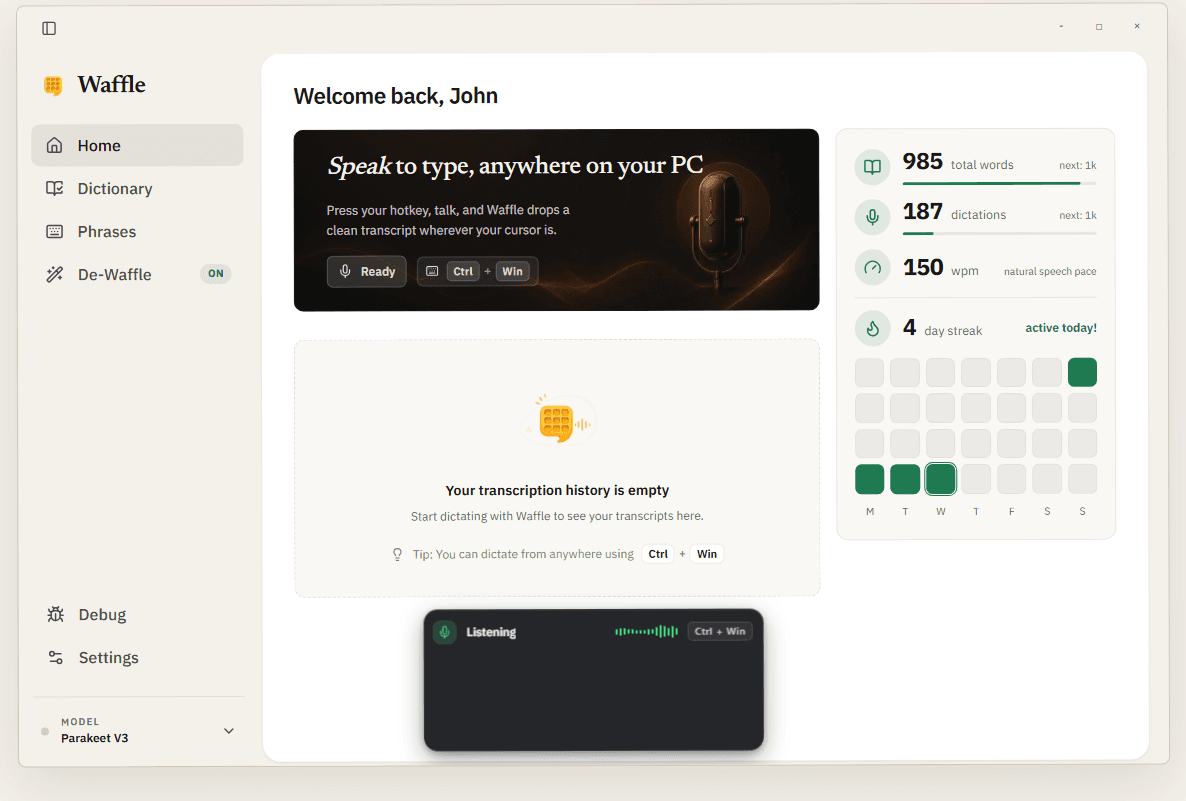Toggle the De-Waffle ON badge
This screenshot has height=801, width=1186.
[216, 274]
